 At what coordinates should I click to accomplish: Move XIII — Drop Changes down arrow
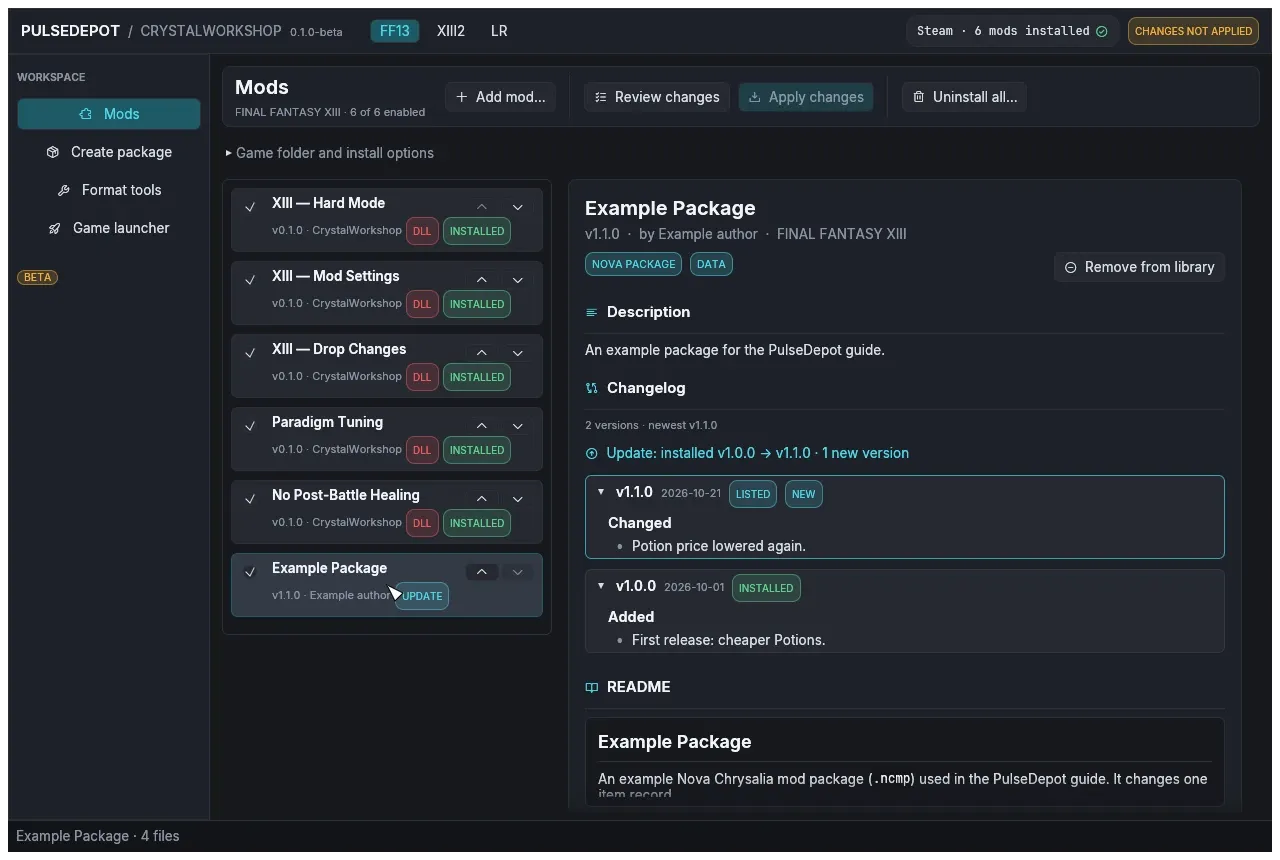click(517, 353)
